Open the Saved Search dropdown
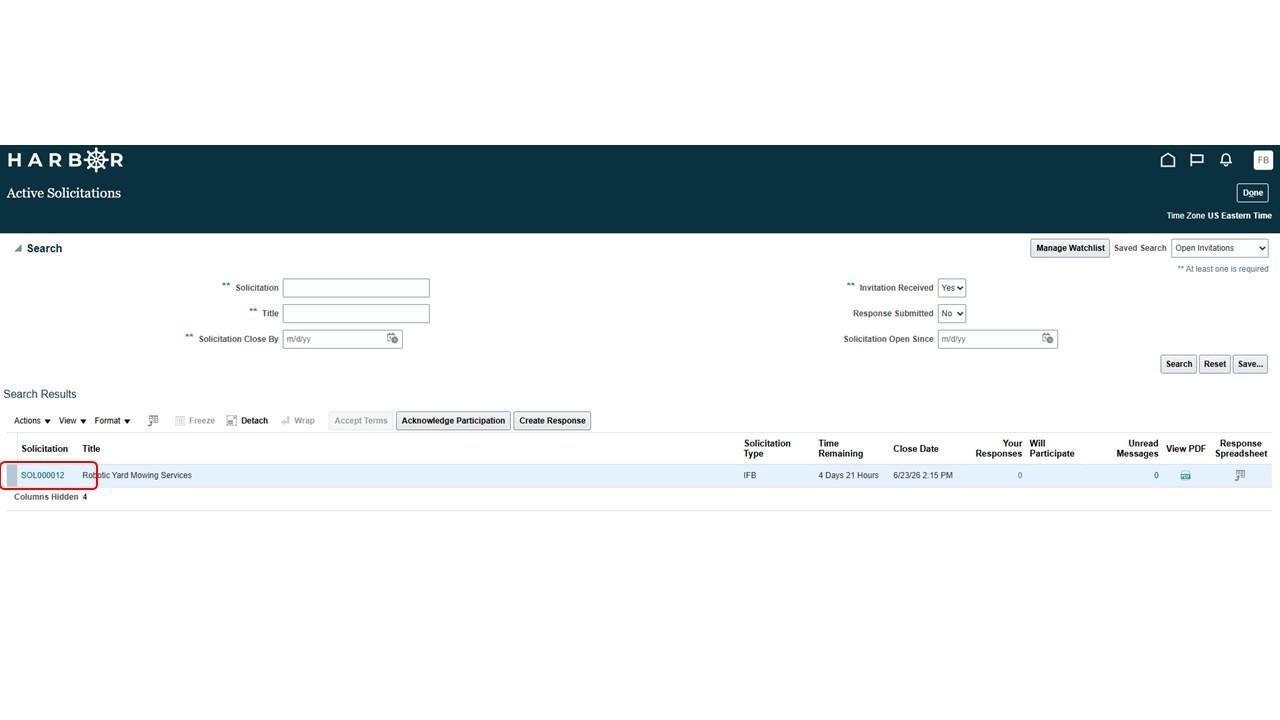 point(1220,248)
